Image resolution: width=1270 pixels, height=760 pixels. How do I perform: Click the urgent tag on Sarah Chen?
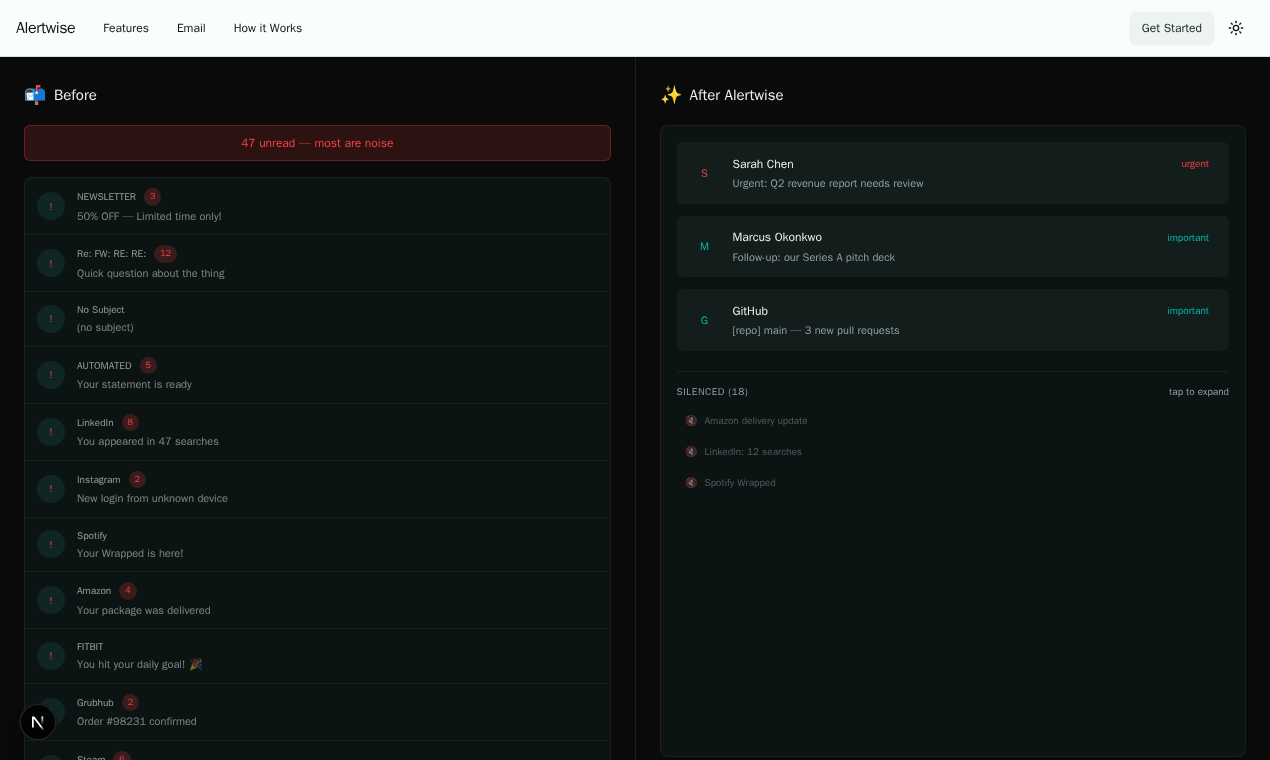click(x=1195, y=164)
